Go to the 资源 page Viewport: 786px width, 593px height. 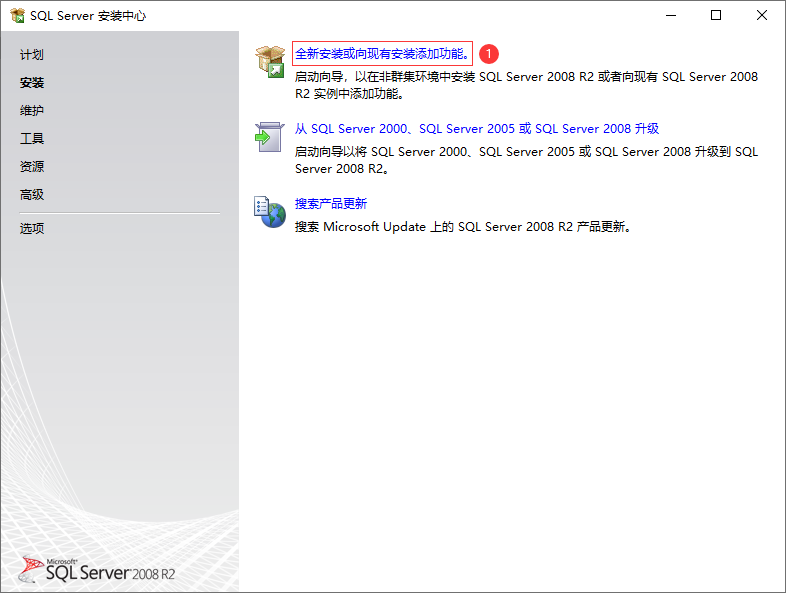click(x=32, y=166)
